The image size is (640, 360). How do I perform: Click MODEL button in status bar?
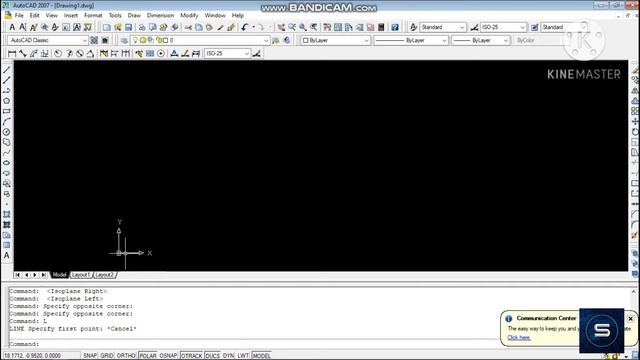coord(262,356)
